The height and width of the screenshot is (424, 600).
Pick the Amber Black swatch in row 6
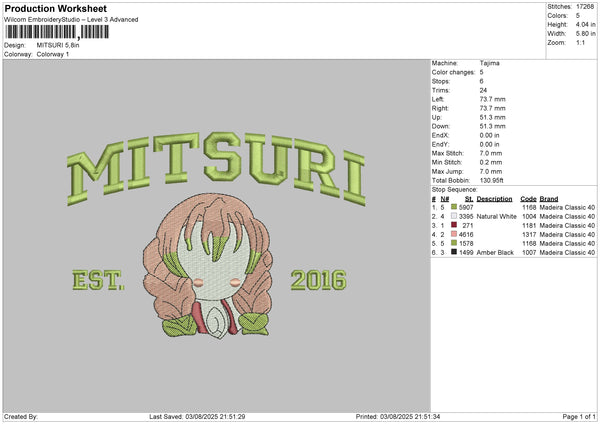(x=454, y=252)
